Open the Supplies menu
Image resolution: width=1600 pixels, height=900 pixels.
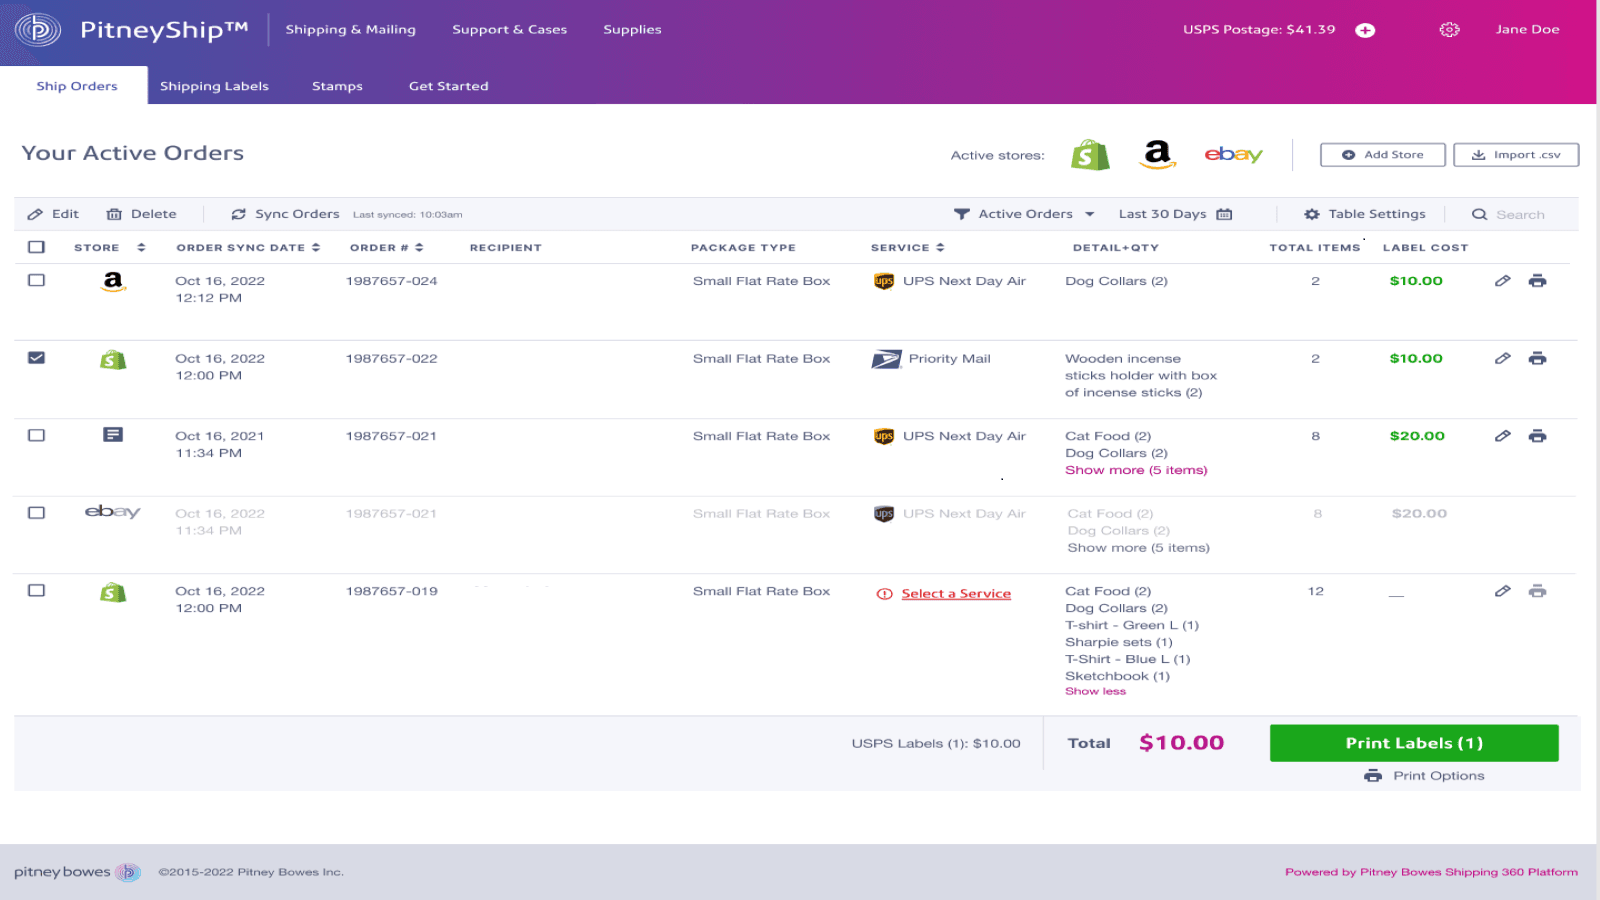pyautogui.click(x=632, y=29)
